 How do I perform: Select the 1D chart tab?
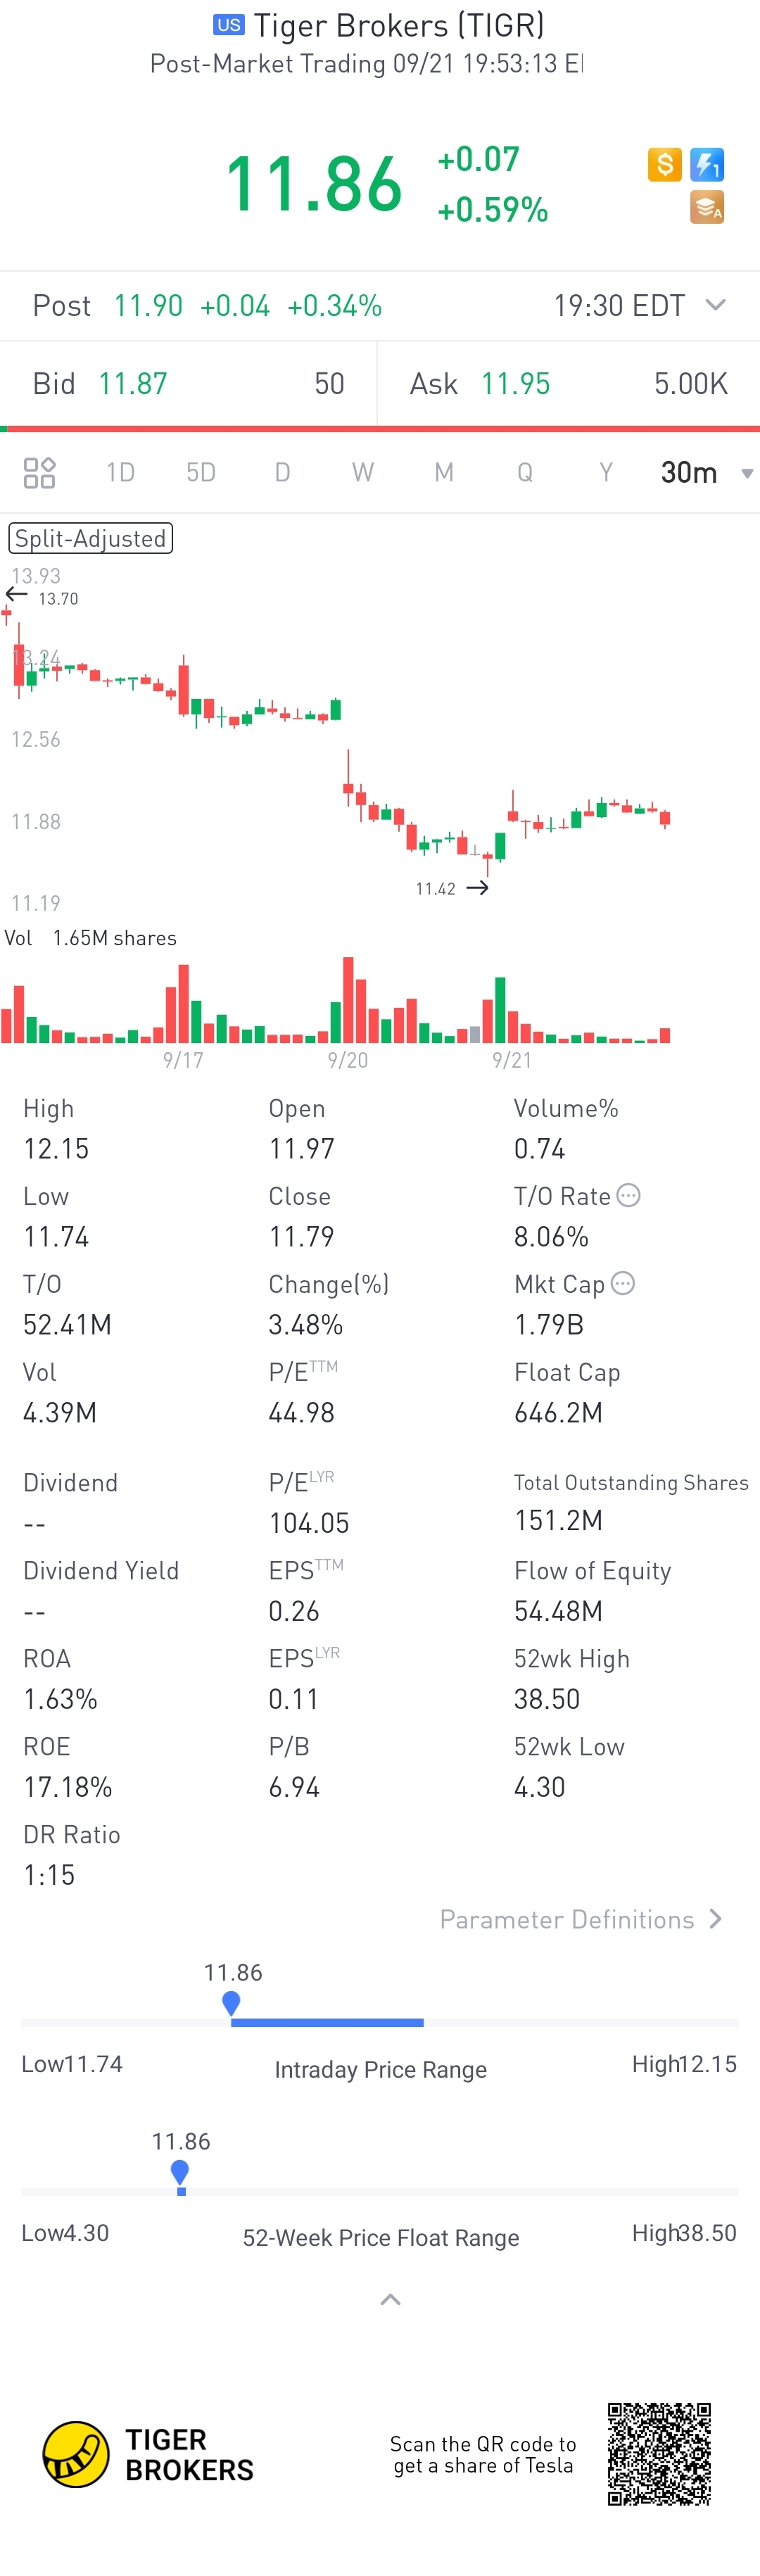click(120, 472)
